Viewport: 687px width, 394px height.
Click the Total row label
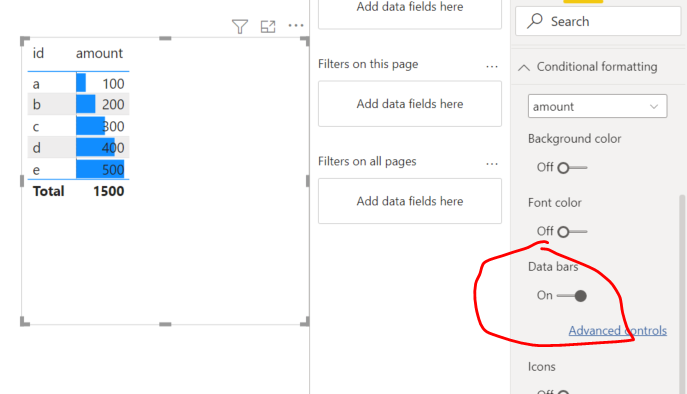(x=48, y=191)
